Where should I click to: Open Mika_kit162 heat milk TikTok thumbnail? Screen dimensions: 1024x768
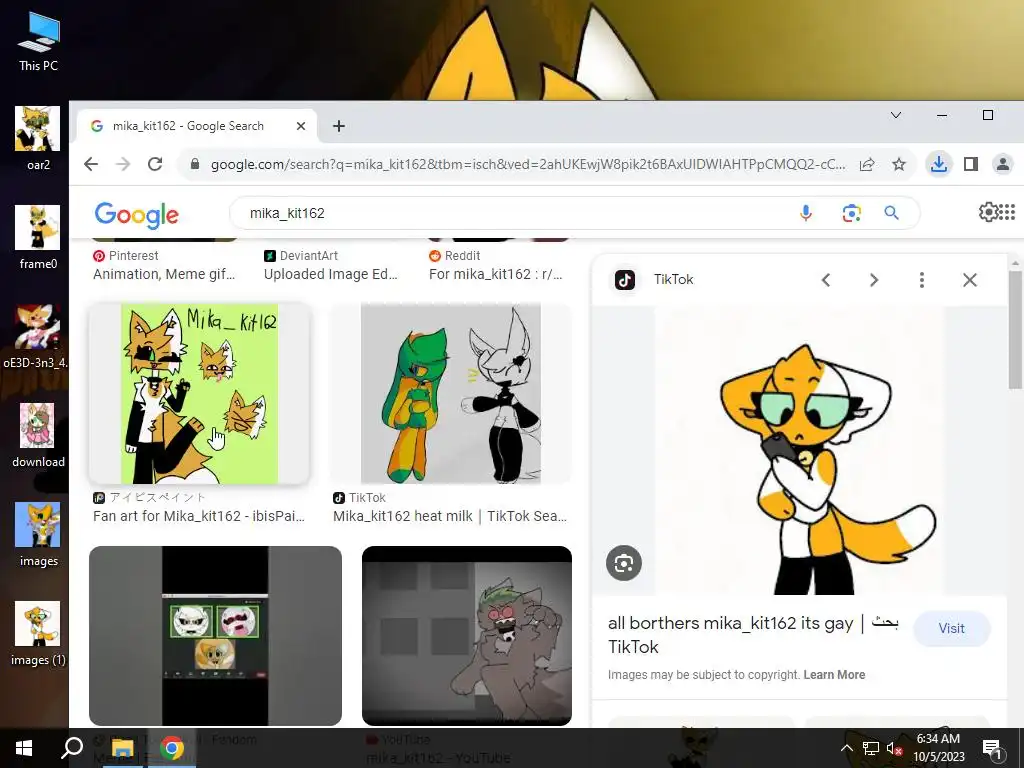tap(451, 393)
